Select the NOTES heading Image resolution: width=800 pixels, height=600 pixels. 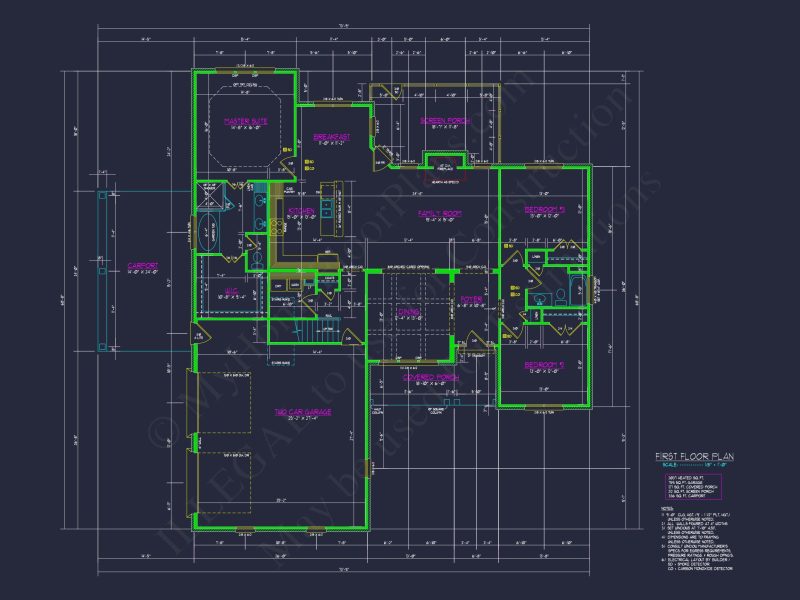pyautogui.click(x=667, y=509)
